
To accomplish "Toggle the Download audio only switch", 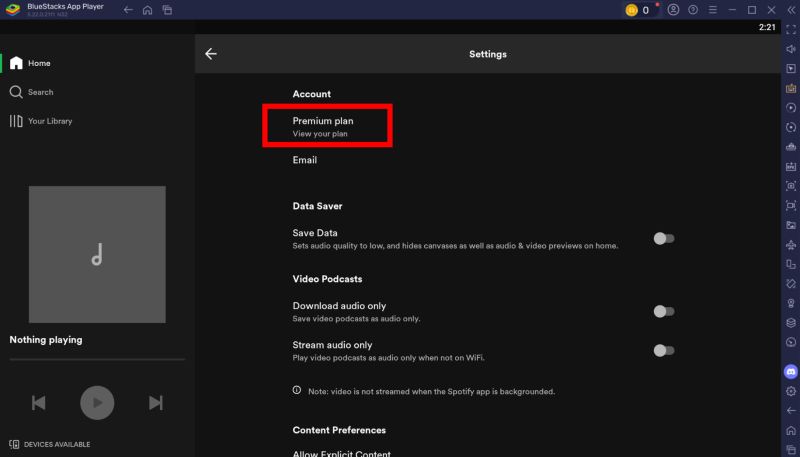I will (664, 311).
